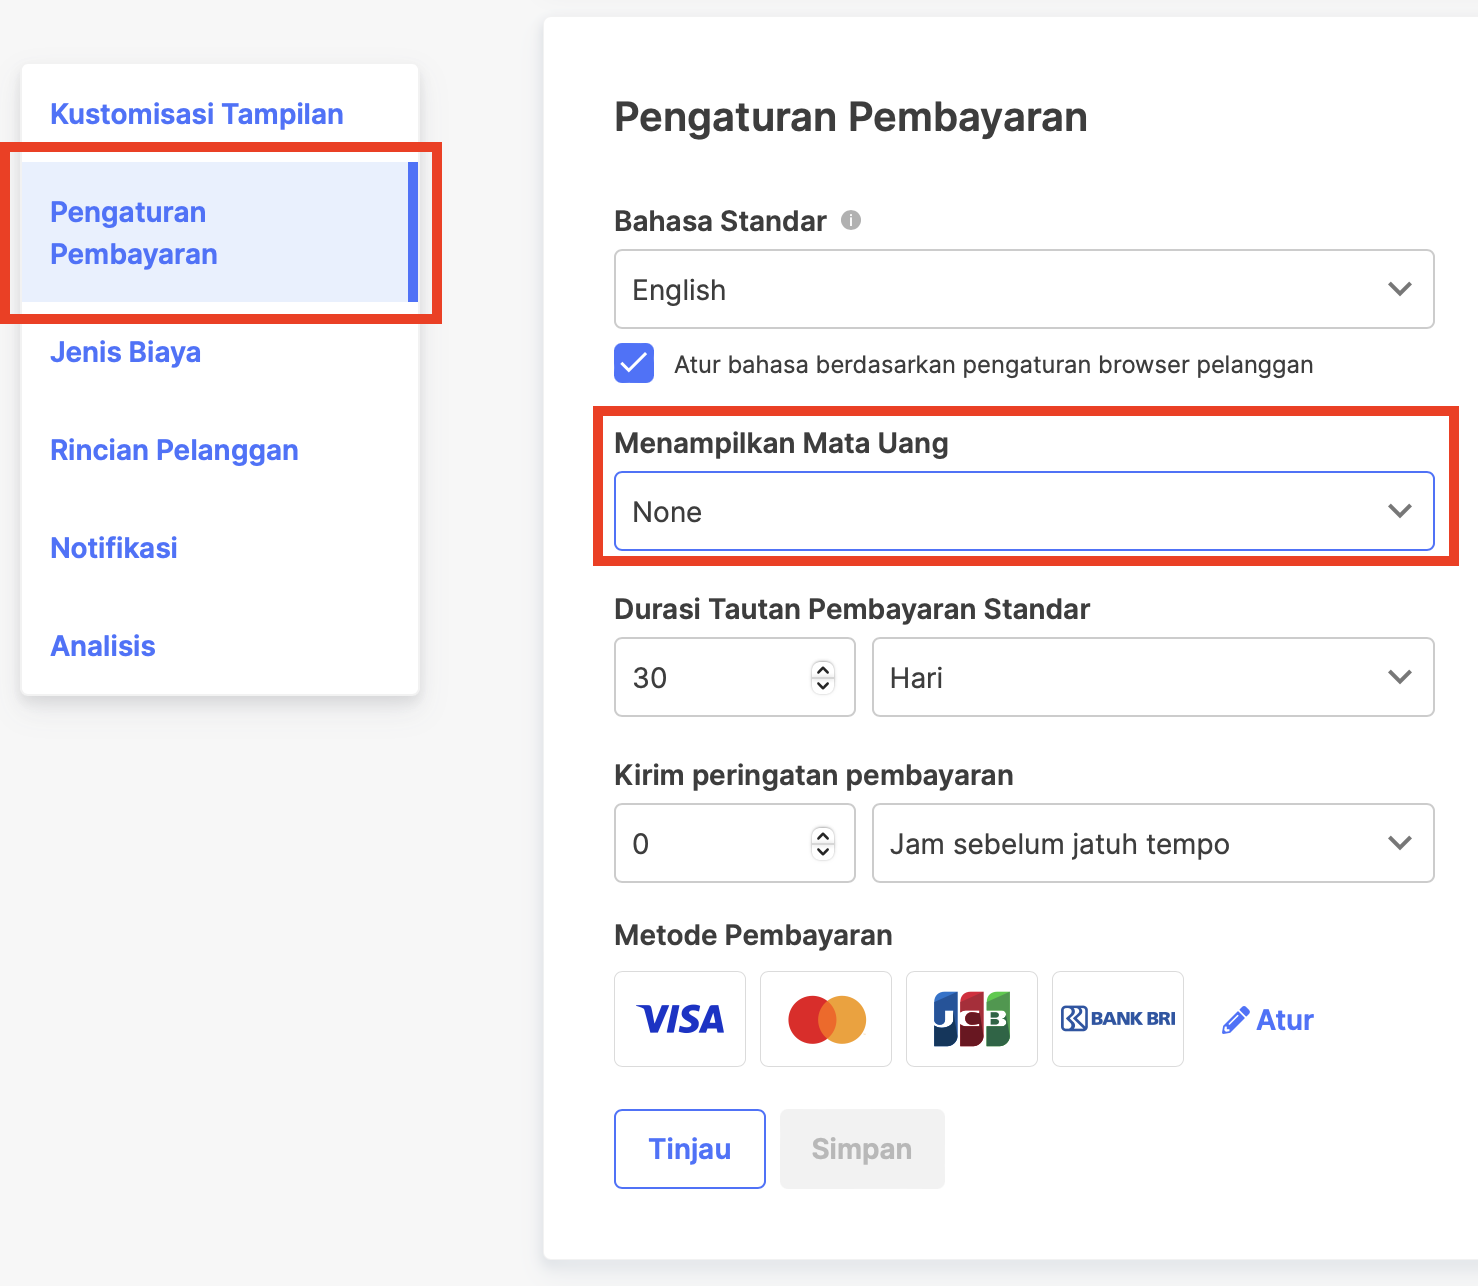Go to Kustomisasi Tampilan menu item
The width and height of the screenshot is (1478, 1286).
pyautogui.click(x=197, y=114)
